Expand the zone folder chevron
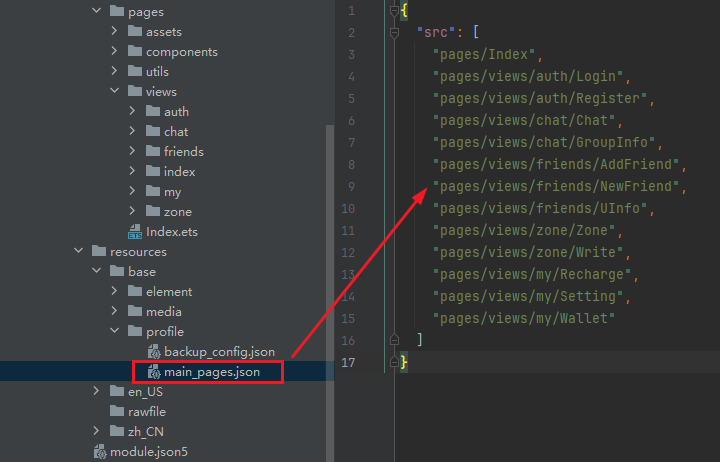720x462 pixels. tap(132, 211)
